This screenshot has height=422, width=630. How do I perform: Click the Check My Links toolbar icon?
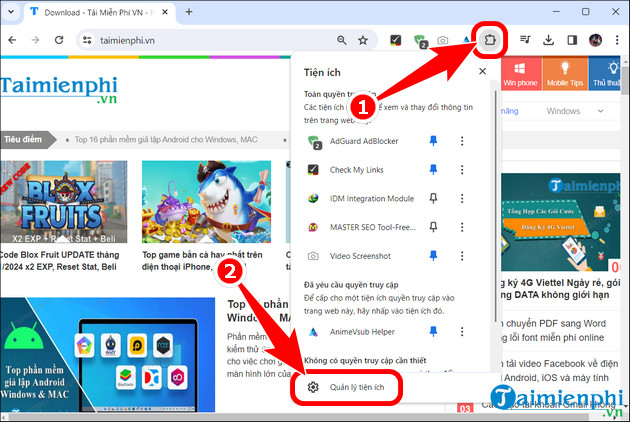click(x=395, y=40)
